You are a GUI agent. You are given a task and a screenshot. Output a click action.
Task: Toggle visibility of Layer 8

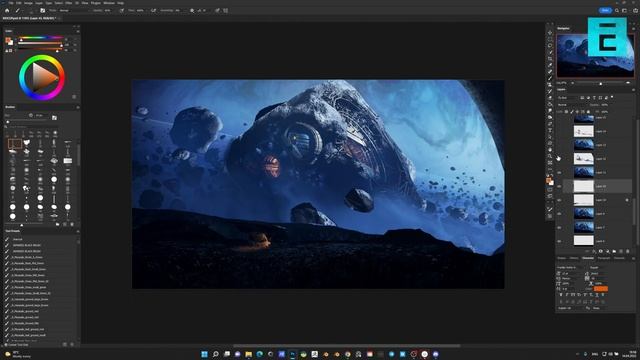click(559, 214)
